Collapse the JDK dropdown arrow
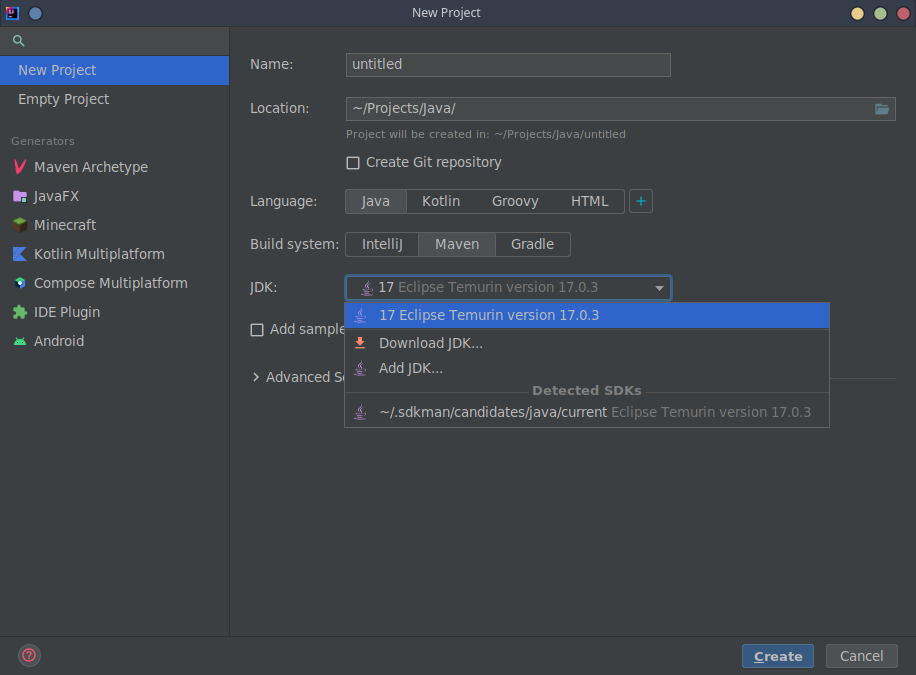Image resolution: width=916 pixels, height=675 pixels. [x=659, y=288]
